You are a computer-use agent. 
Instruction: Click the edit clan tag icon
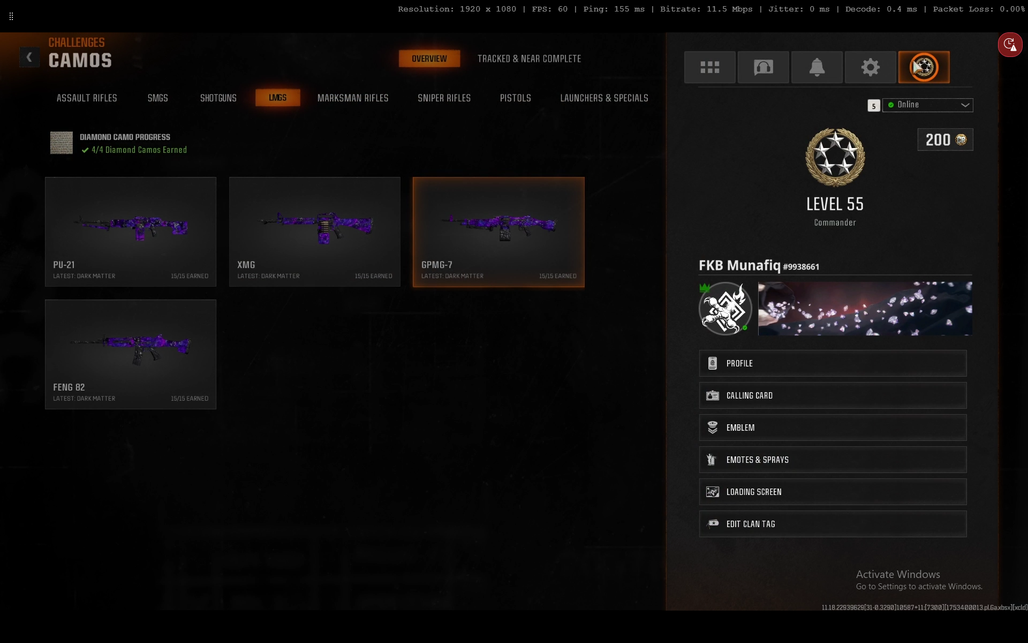713,523
